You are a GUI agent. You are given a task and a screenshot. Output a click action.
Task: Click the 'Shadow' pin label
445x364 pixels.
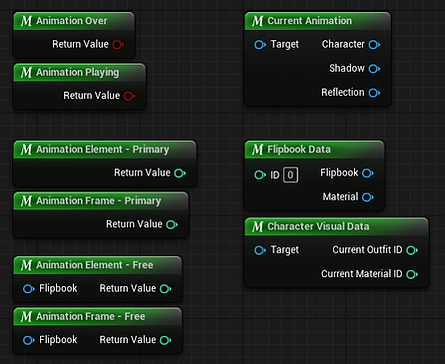click(x=347, y=68)
